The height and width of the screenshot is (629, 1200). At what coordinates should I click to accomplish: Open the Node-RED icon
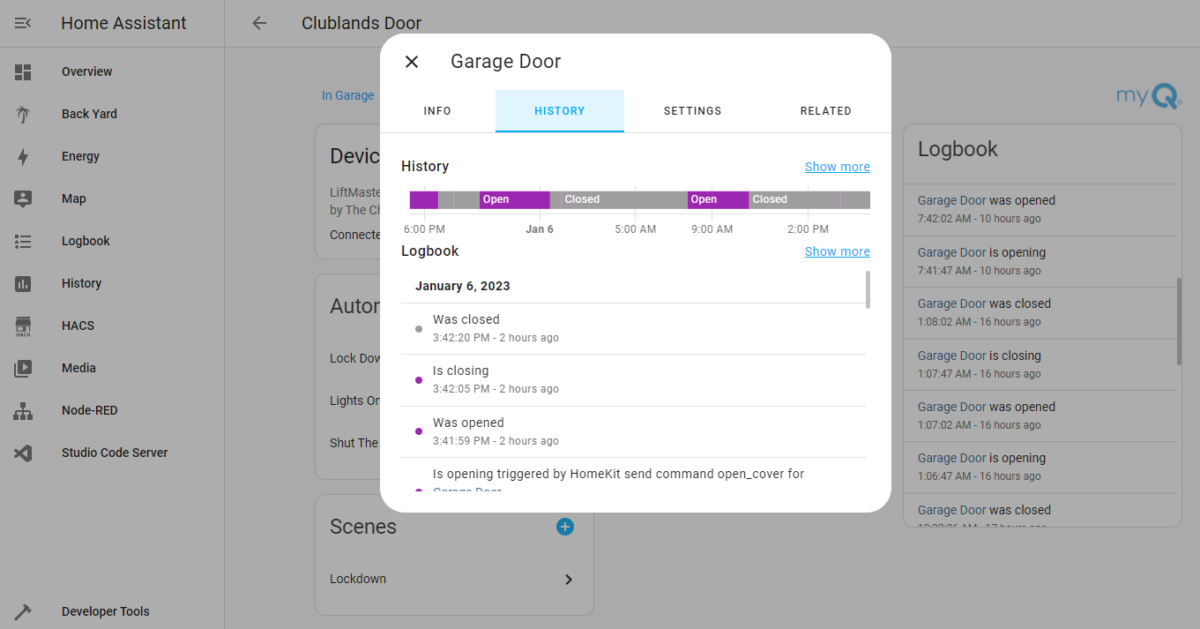tap(24, 410)
